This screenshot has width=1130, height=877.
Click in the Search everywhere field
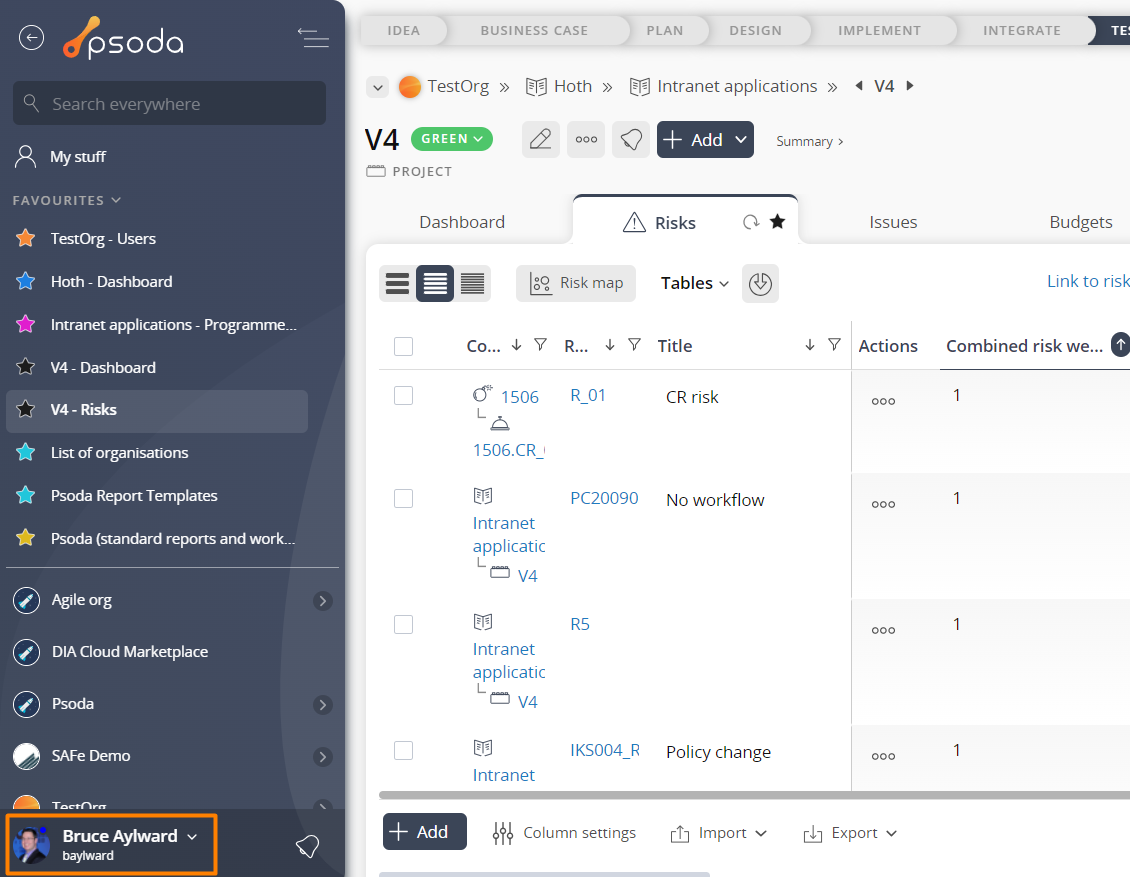(x=169, y=103)
